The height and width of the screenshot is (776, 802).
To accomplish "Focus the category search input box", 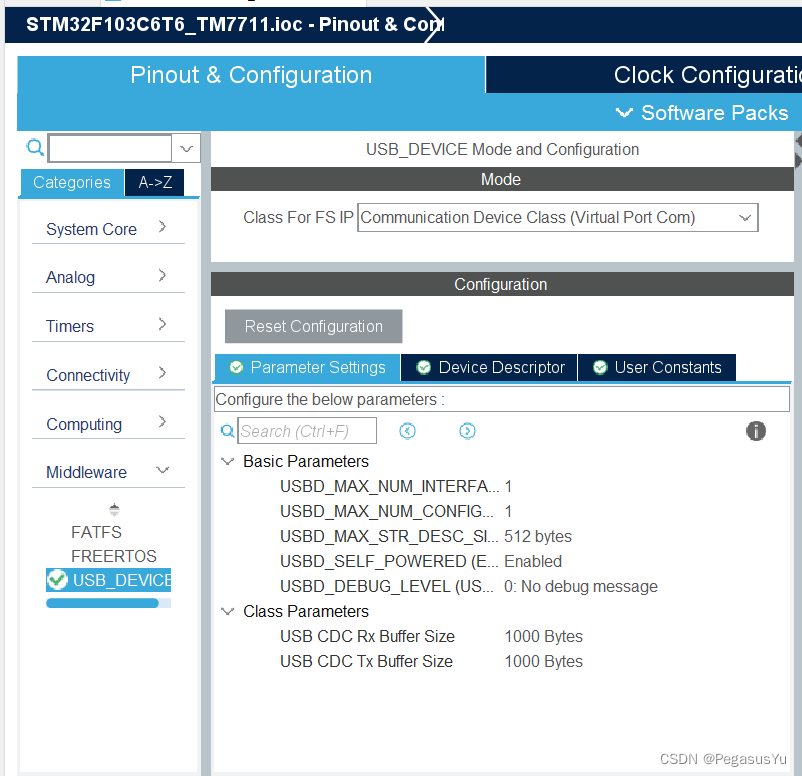I will click(x=110, y=148).
